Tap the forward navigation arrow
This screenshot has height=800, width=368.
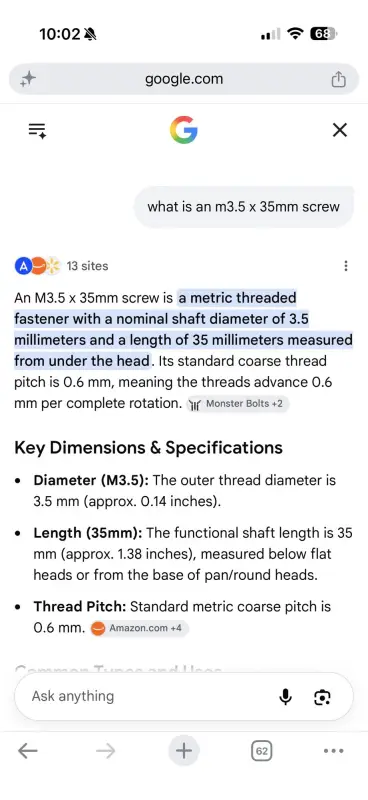(105, 751)
